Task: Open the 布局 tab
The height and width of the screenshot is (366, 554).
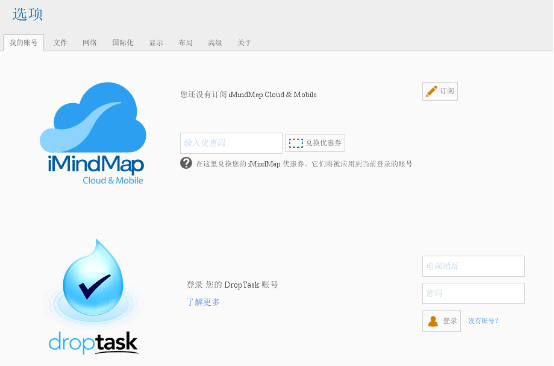Action: tap(185, 43)
